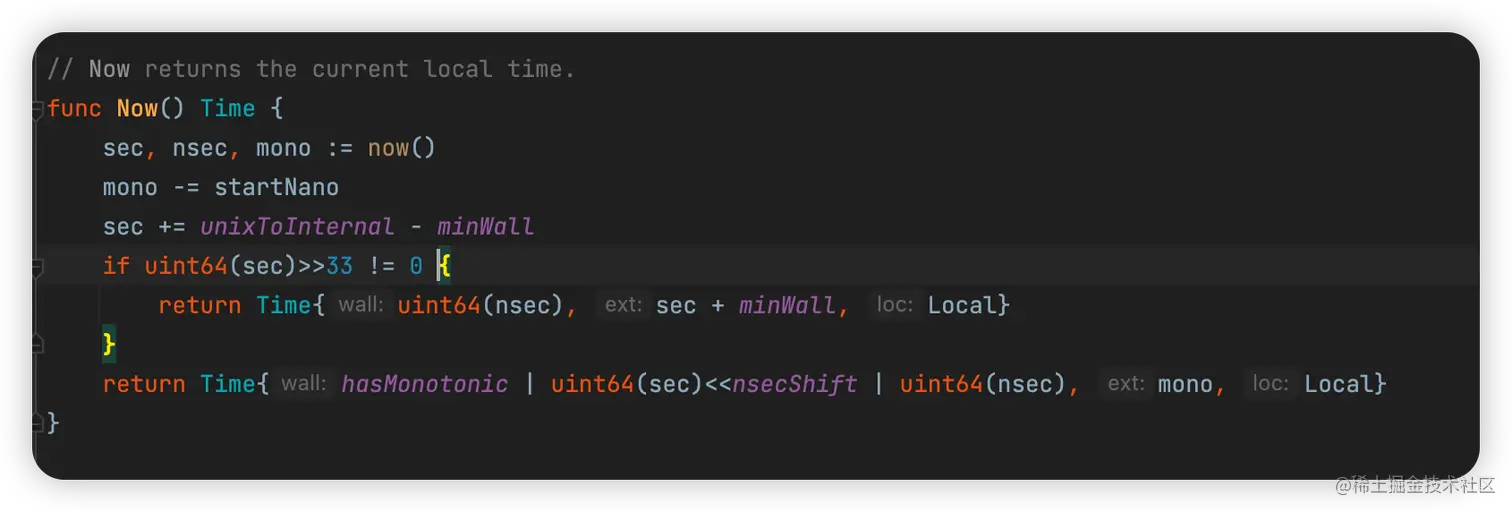Click the highlighted opening brace after != 0
Image resolution: width=1512 pixels, height=512 pixels.
445,266
